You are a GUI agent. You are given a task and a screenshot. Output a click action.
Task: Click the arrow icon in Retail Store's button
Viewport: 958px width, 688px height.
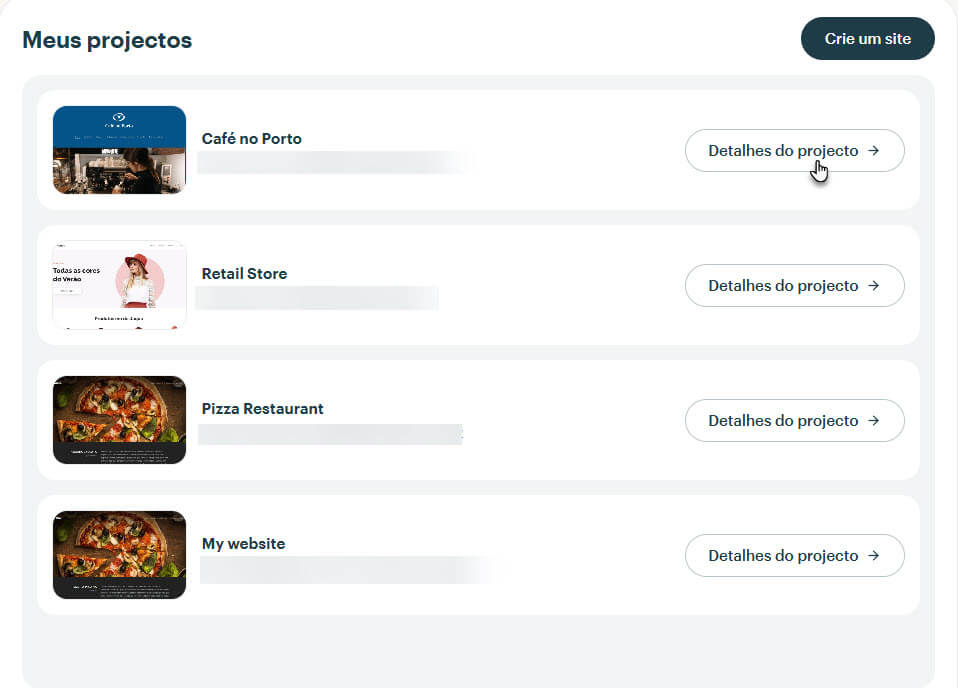[874, 285]
